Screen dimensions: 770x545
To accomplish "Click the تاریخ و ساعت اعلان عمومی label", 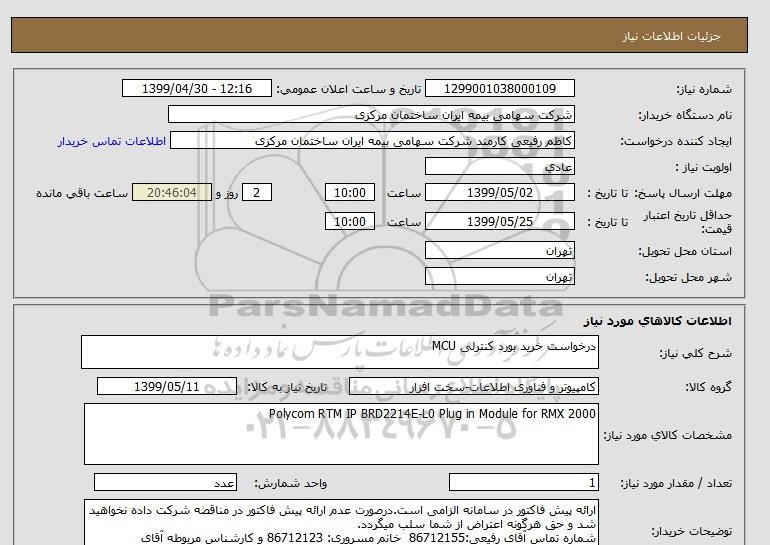I will tap(349, 89).
